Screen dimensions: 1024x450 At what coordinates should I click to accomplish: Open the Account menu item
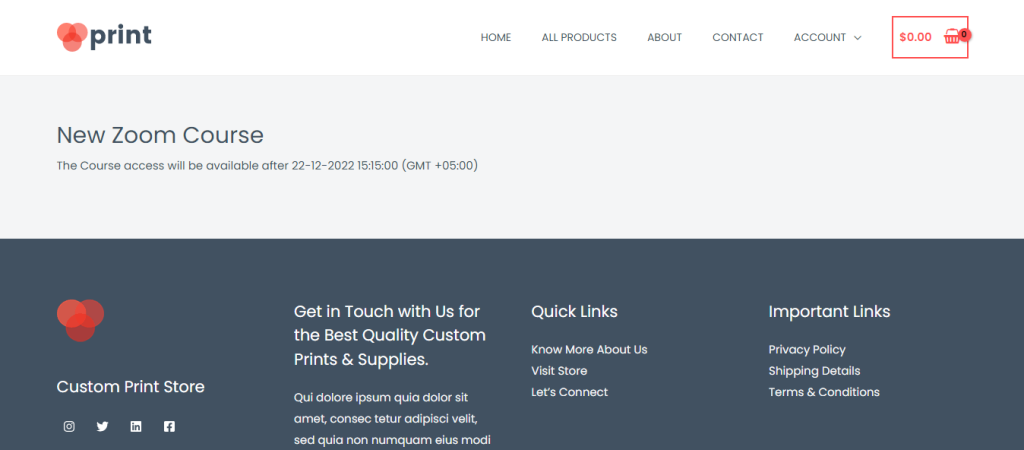click(820, 37)
